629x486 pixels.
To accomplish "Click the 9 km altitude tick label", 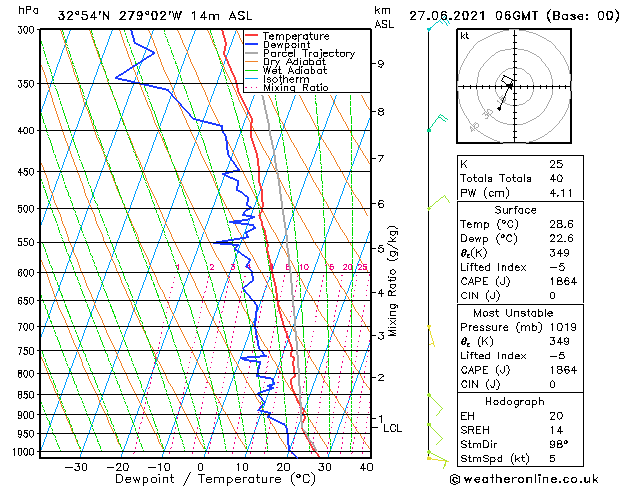I will pos(380,64).
